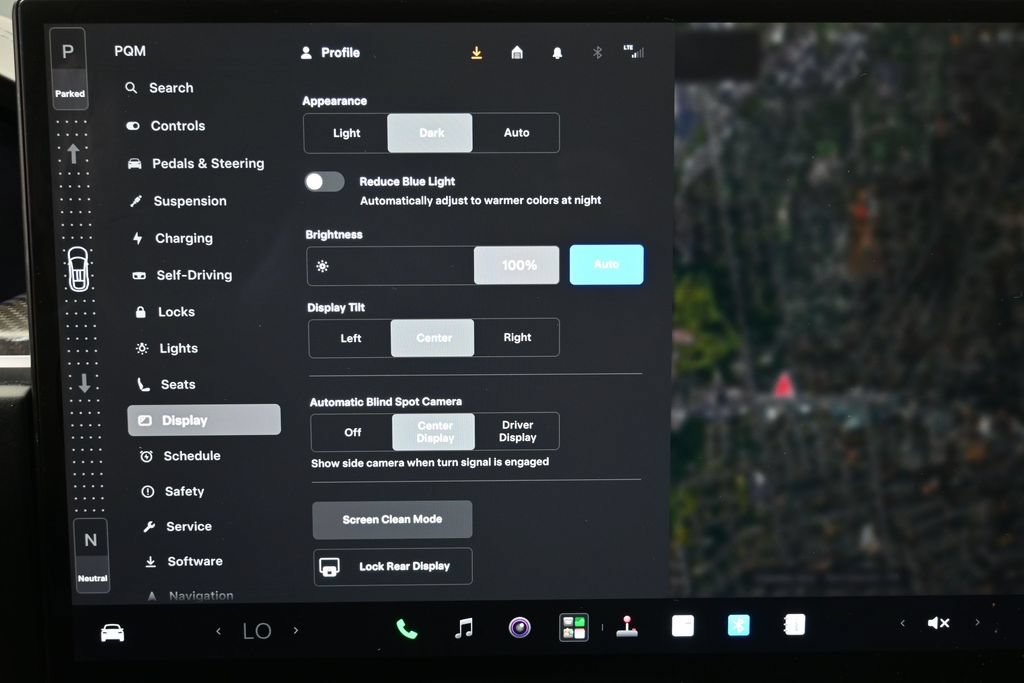Turn Off Automatic Blind Spot Camera
This screenshot has height=683, width=1024.
click(x=353, y=432)
